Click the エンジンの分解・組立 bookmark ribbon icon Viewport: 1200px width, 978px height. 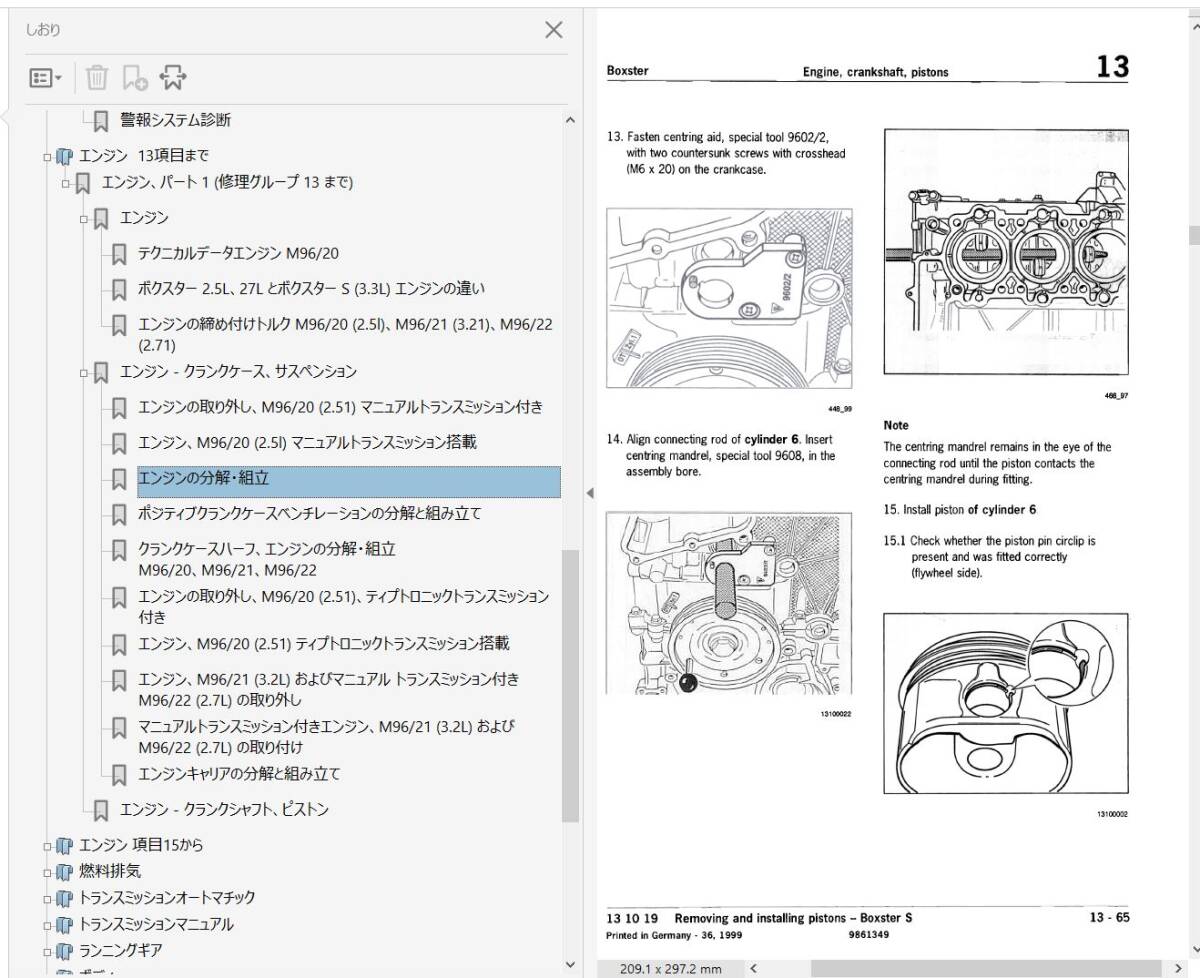(x=119, y=480)
